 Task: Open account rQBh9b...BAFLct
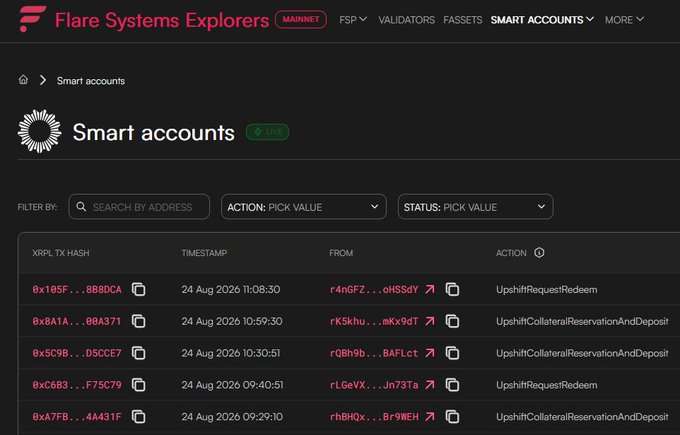pyautogui.click(x=374, y=353)
